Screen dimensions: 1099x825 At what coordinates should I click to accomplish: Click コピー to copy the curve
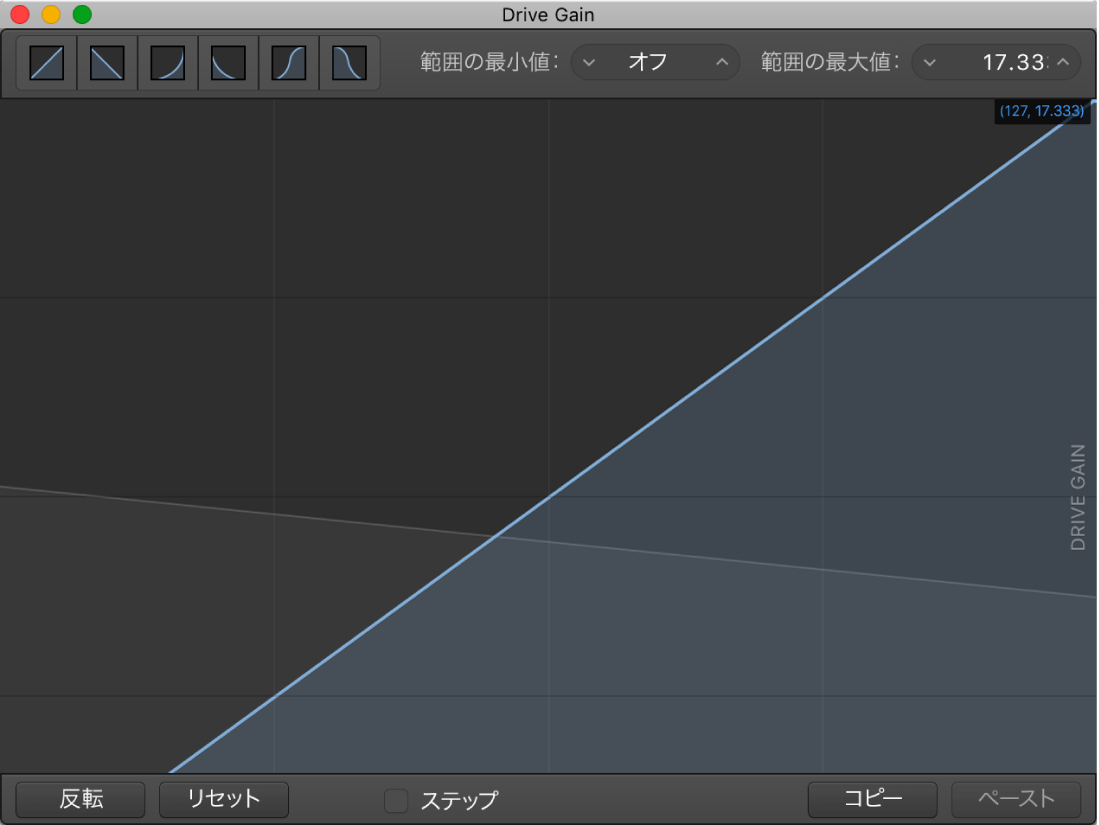pos(872,800)
